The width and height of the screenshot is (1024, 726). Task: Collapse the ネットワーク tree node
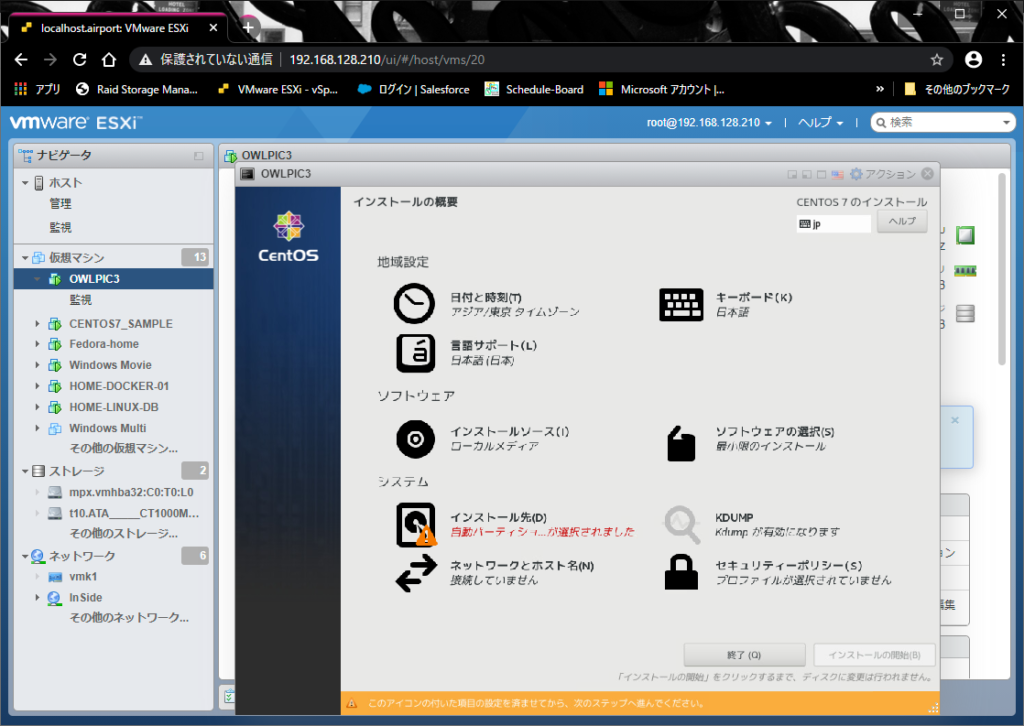point(25,556)
